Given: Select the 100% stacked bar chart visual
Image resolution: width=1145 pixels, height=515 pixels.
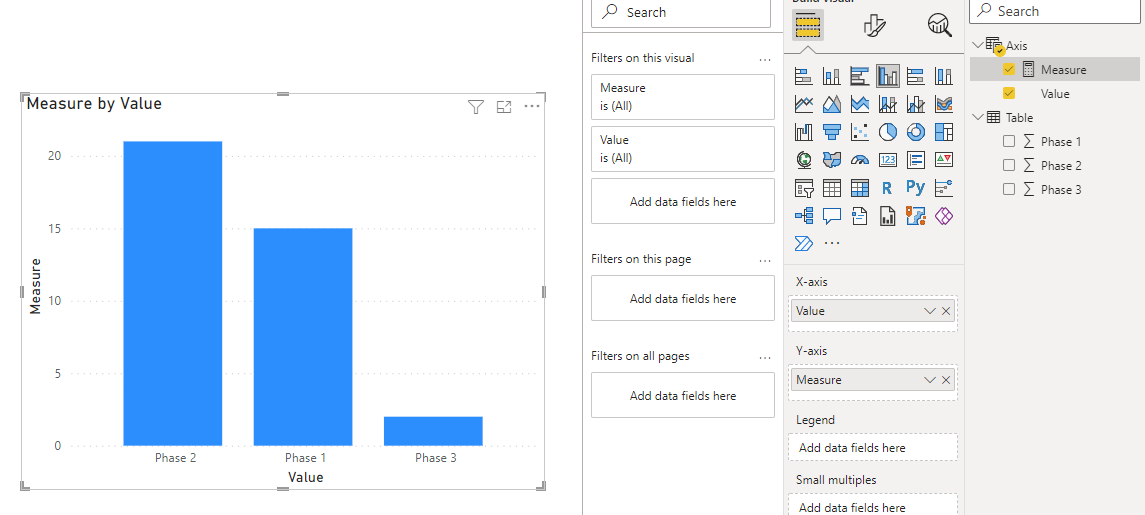Looking at the screenshot, I should [916, 76].
